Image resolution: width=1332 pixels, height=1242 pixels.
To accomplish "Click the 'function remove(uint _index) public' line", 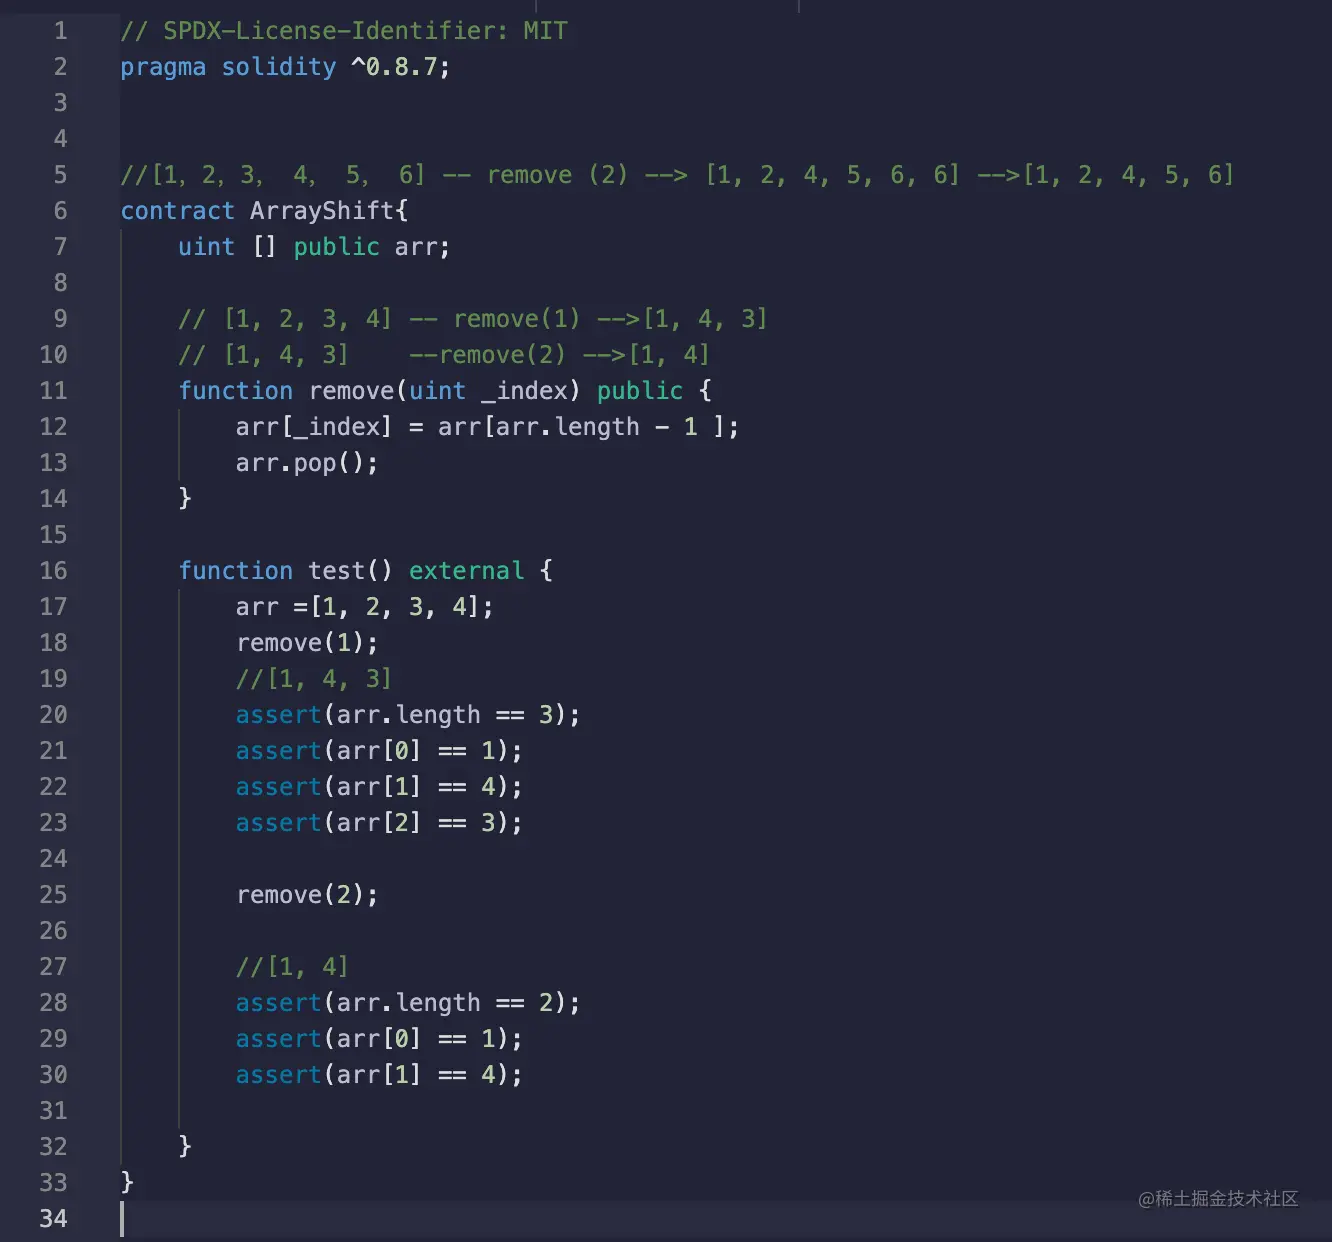I will tap(445, 391).
